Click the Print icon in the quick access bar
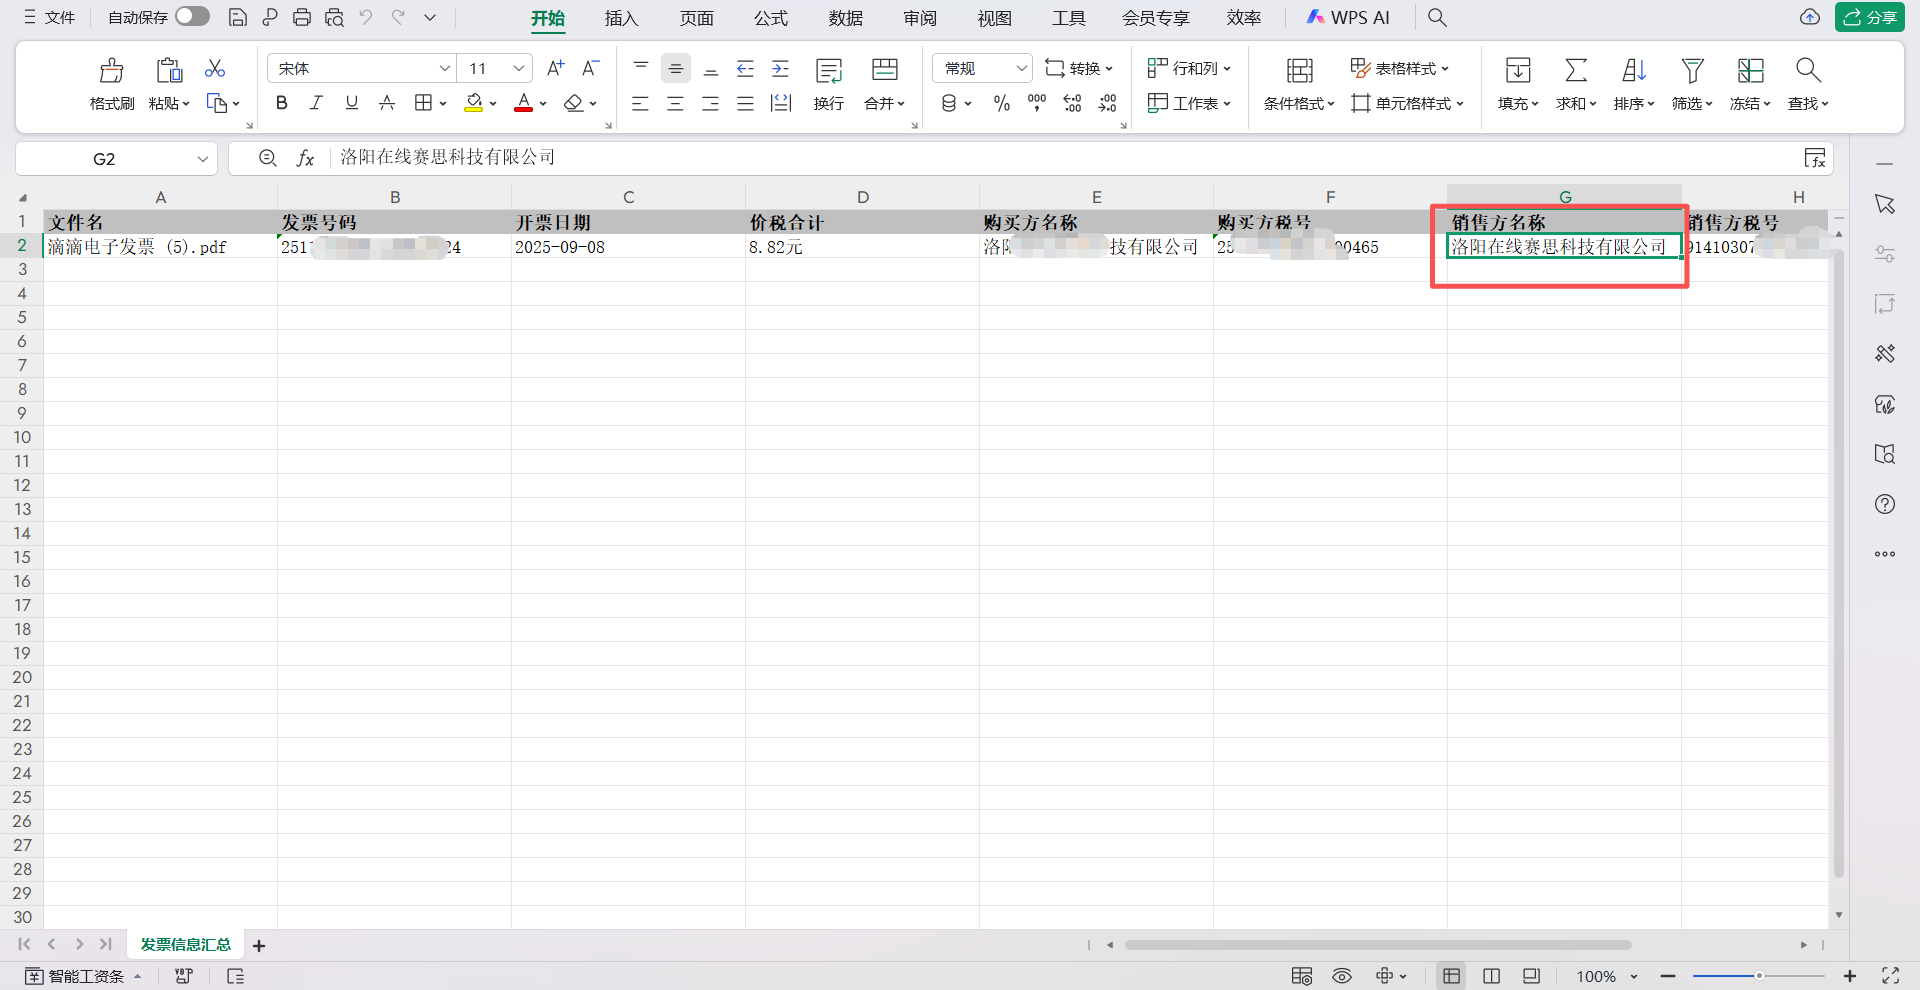 pos(302,17)
